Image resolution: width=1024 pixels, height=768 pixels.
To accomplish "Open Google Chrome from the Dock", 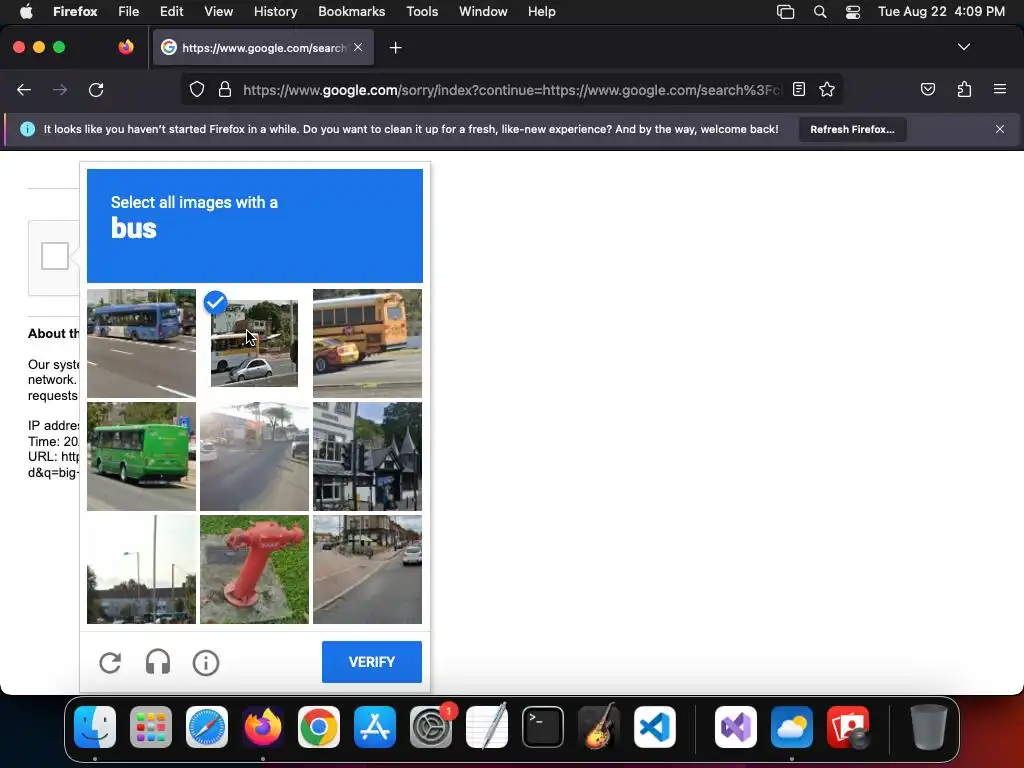I will (x=319, y=726).
